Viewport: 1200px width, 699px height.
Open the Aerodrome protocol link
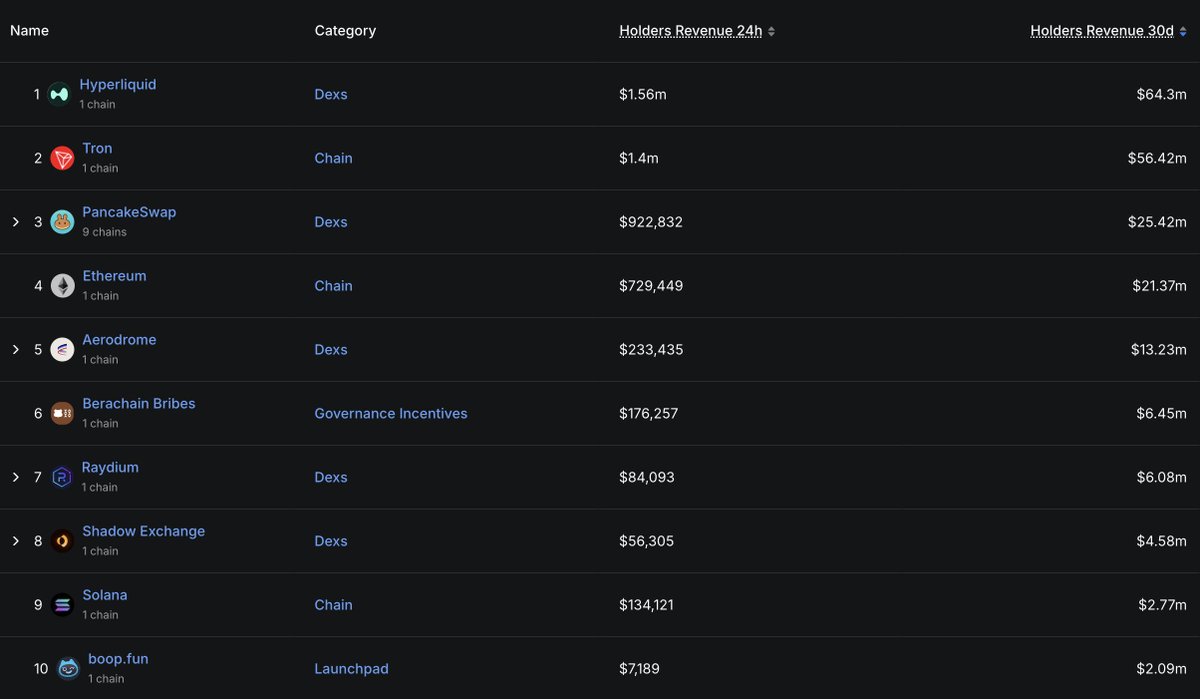pyautogui.click(x=119, y=340)
